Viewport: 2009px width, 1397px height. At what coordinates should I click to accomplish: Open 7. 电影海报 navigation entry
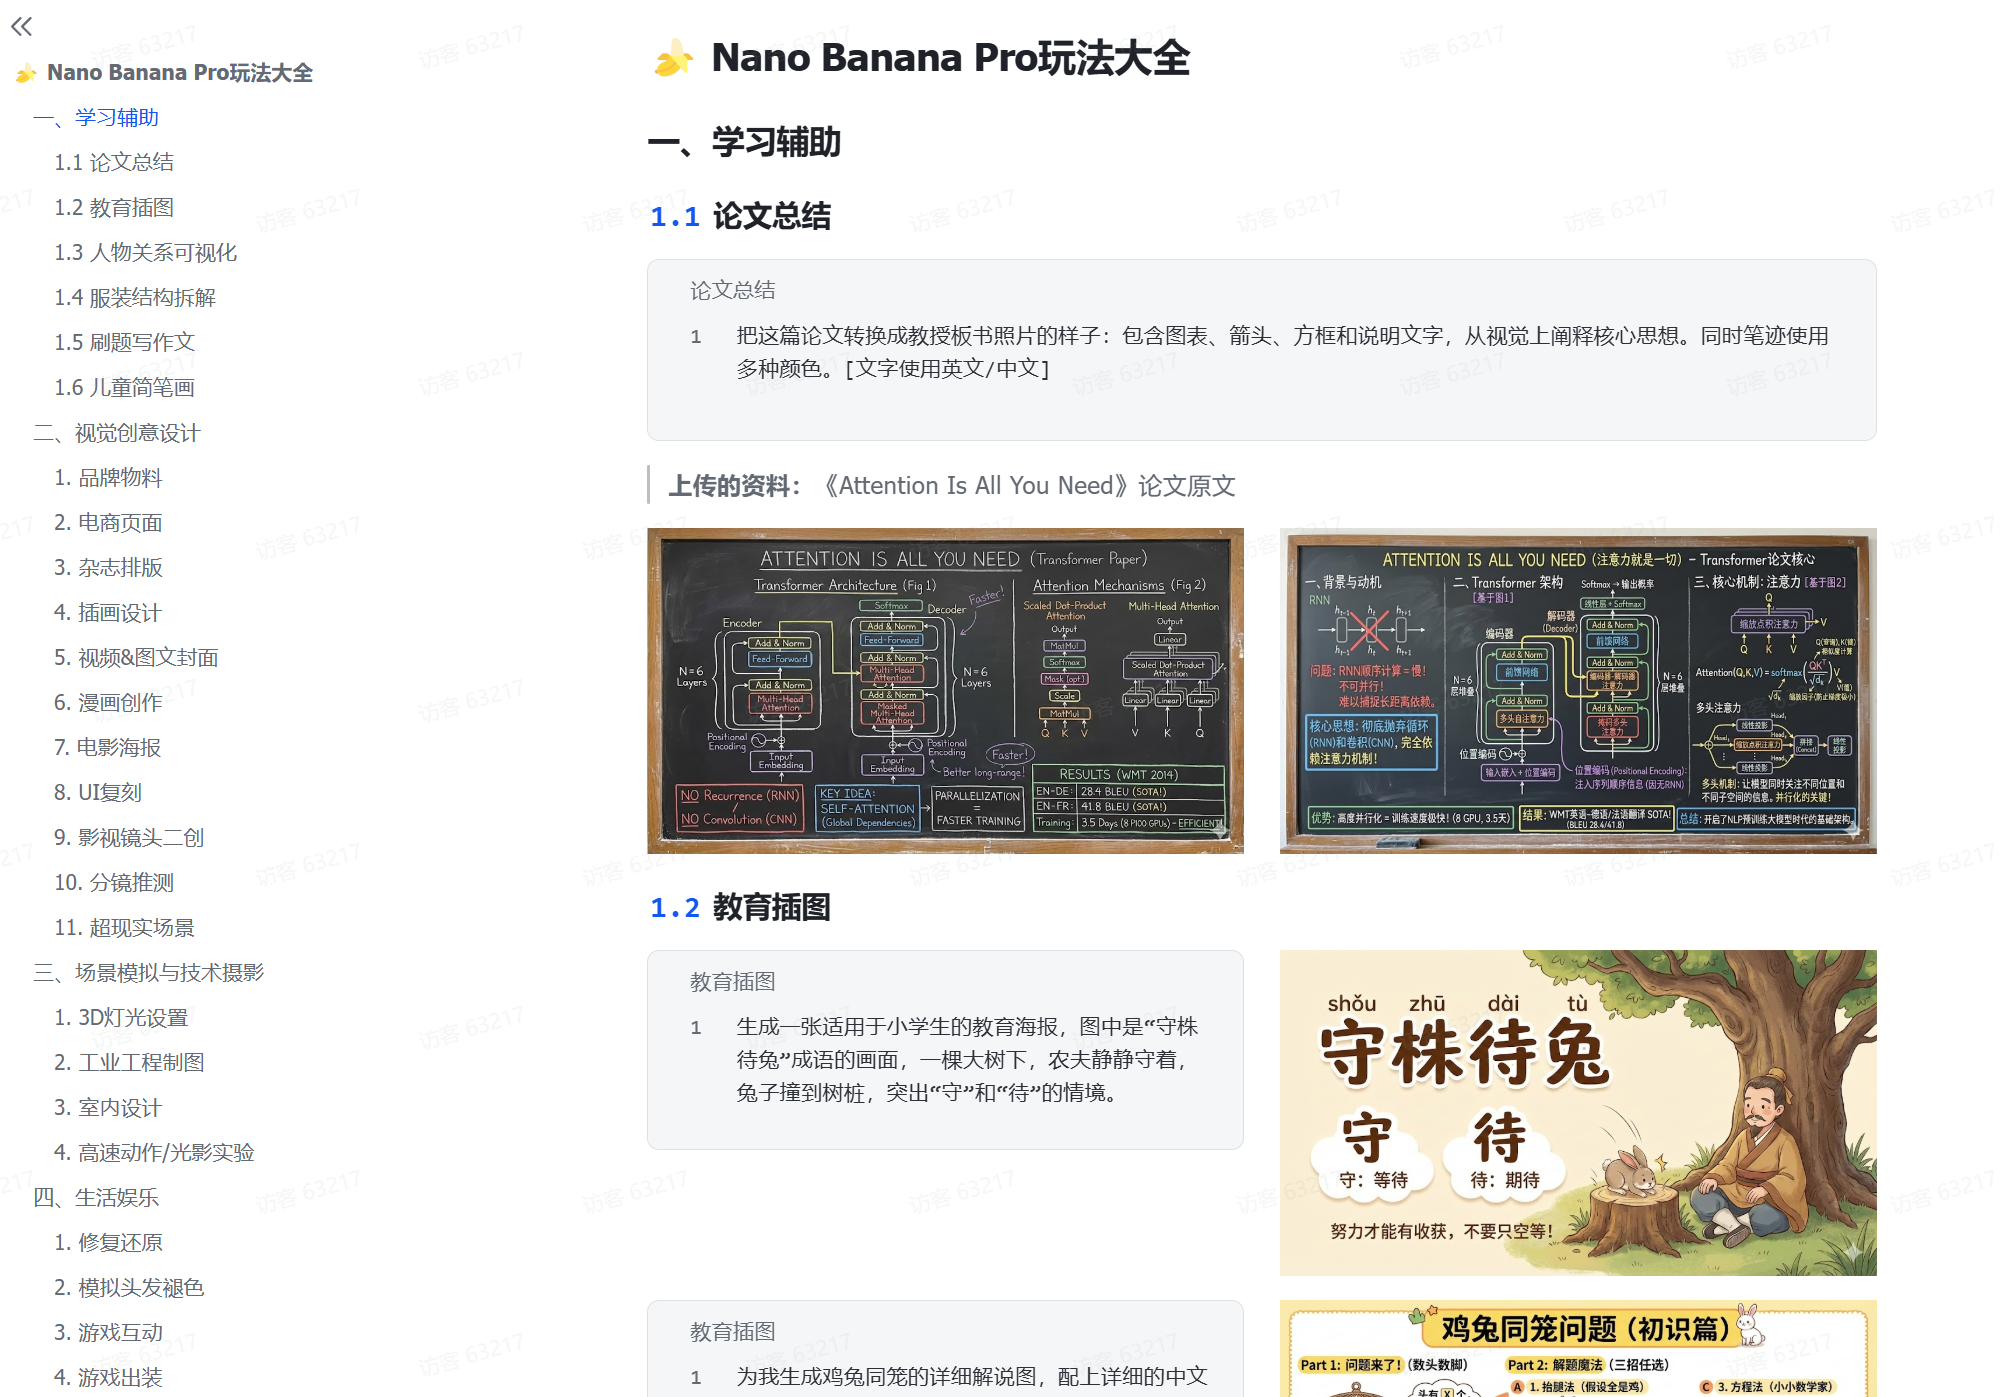click(x=110, y=747)
